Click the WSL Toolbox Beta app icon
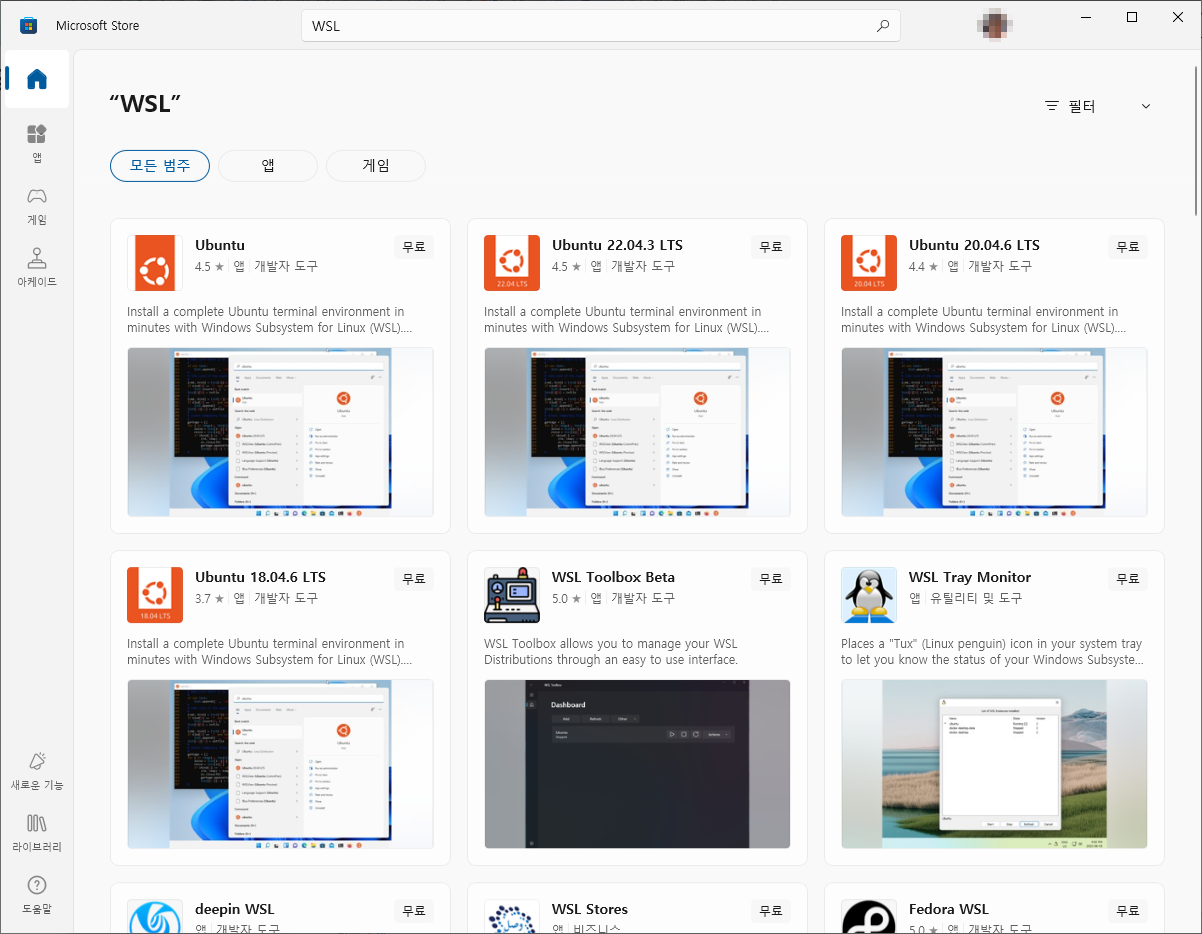 point(512,595)
